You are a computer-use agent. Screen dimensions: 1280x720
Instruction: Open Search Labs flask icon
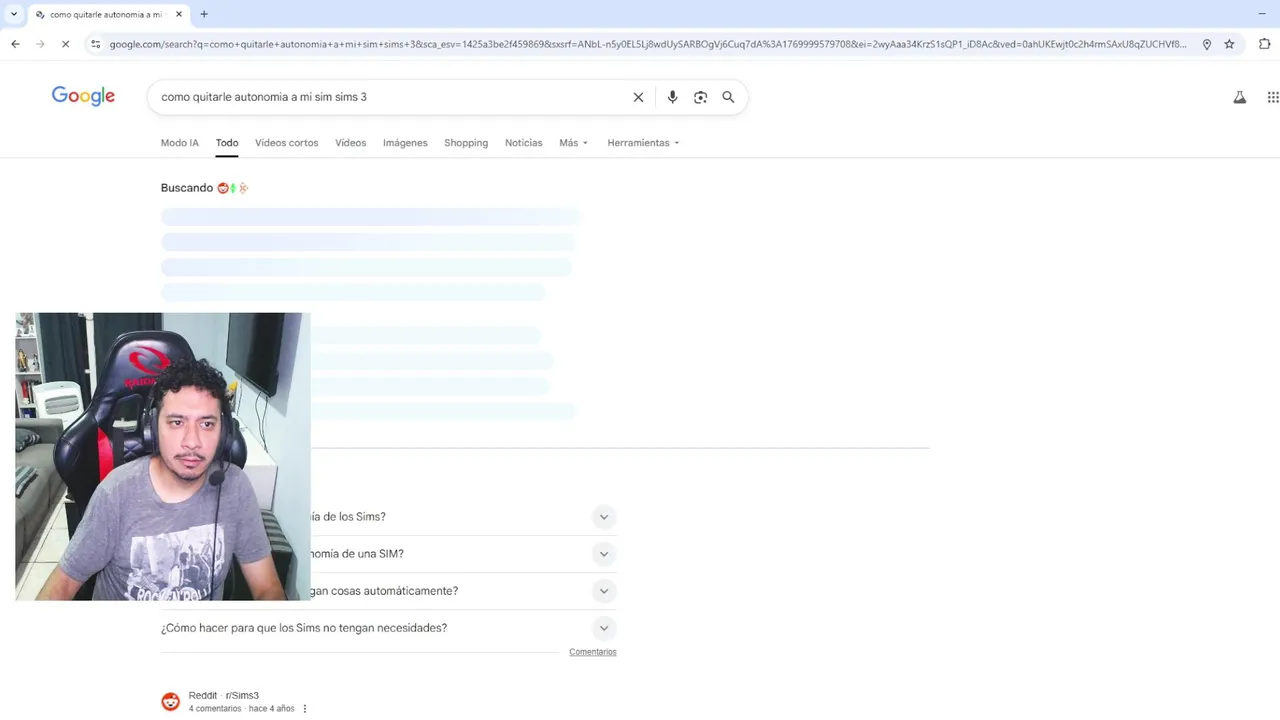[x=1240, y=97]
